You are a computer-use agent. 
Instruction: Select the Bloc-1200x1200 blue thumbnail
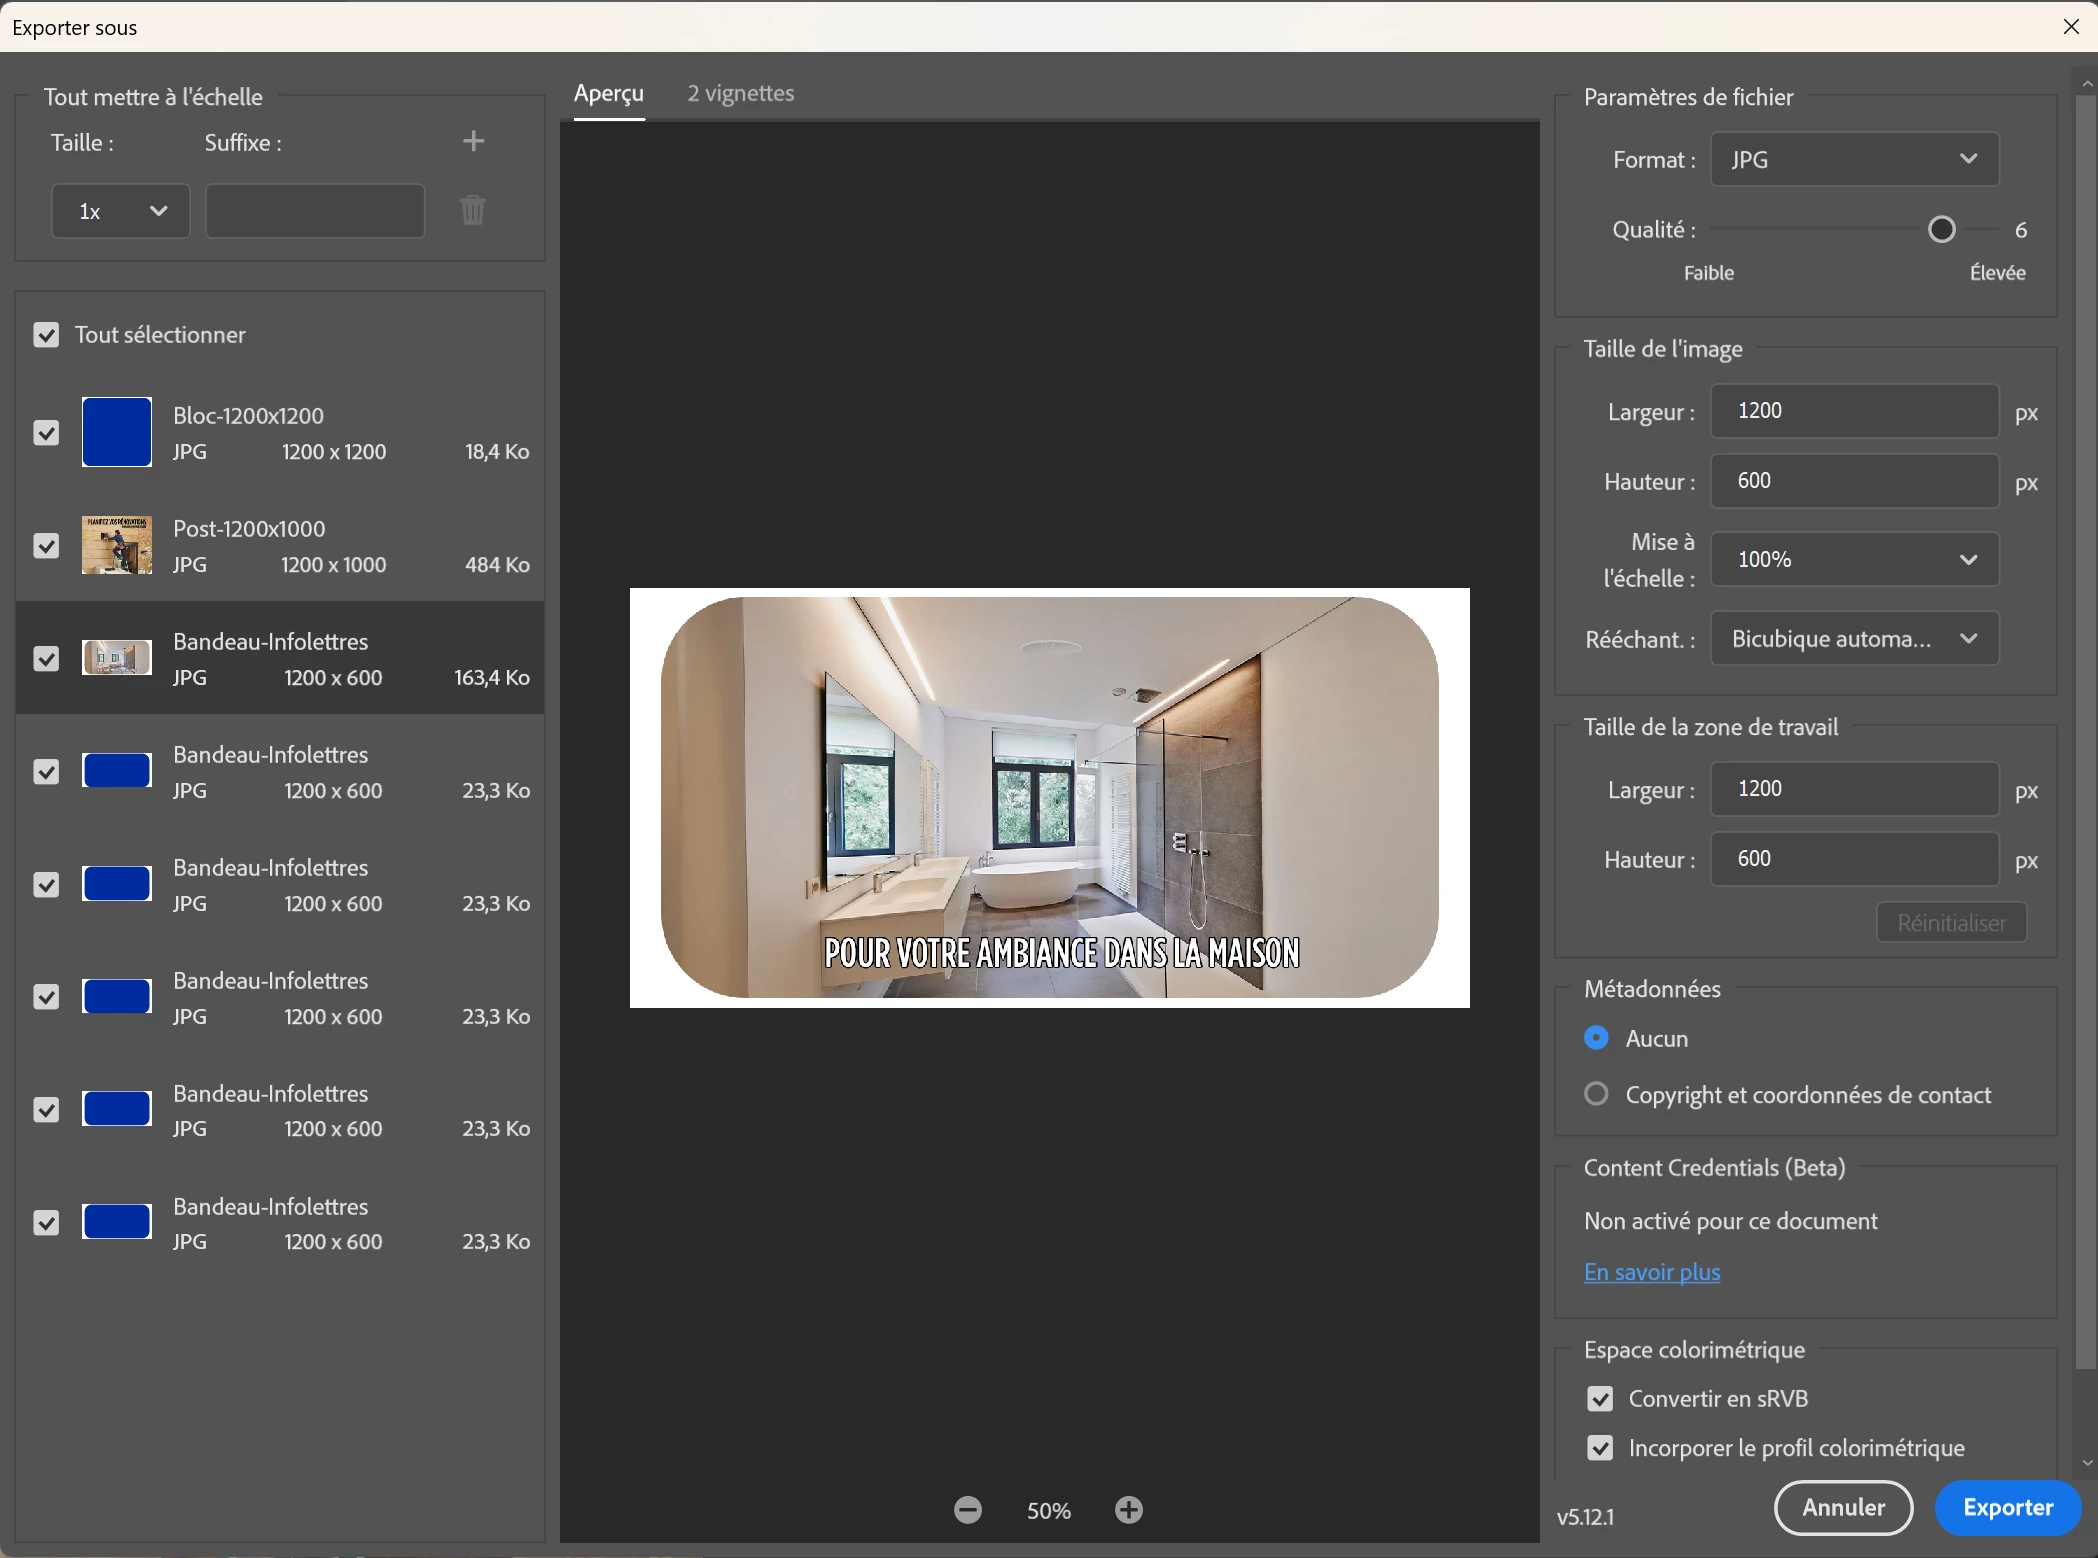tap(117, 432)
